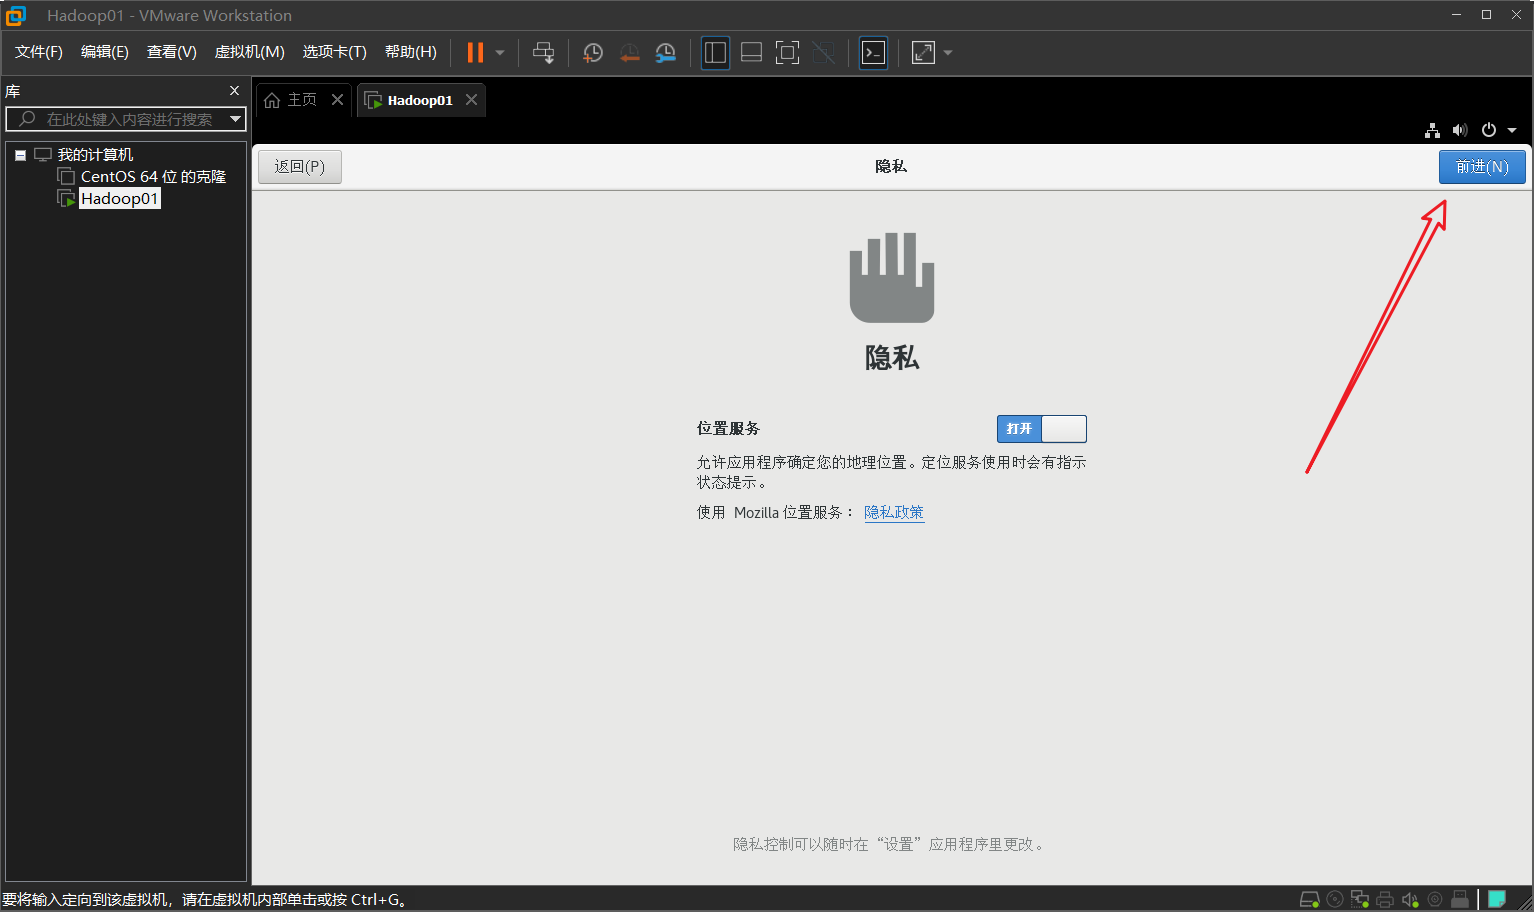Open the snapshot manager
The width and height of the screenshot is (1534, 912).
(x=665, y=53)
